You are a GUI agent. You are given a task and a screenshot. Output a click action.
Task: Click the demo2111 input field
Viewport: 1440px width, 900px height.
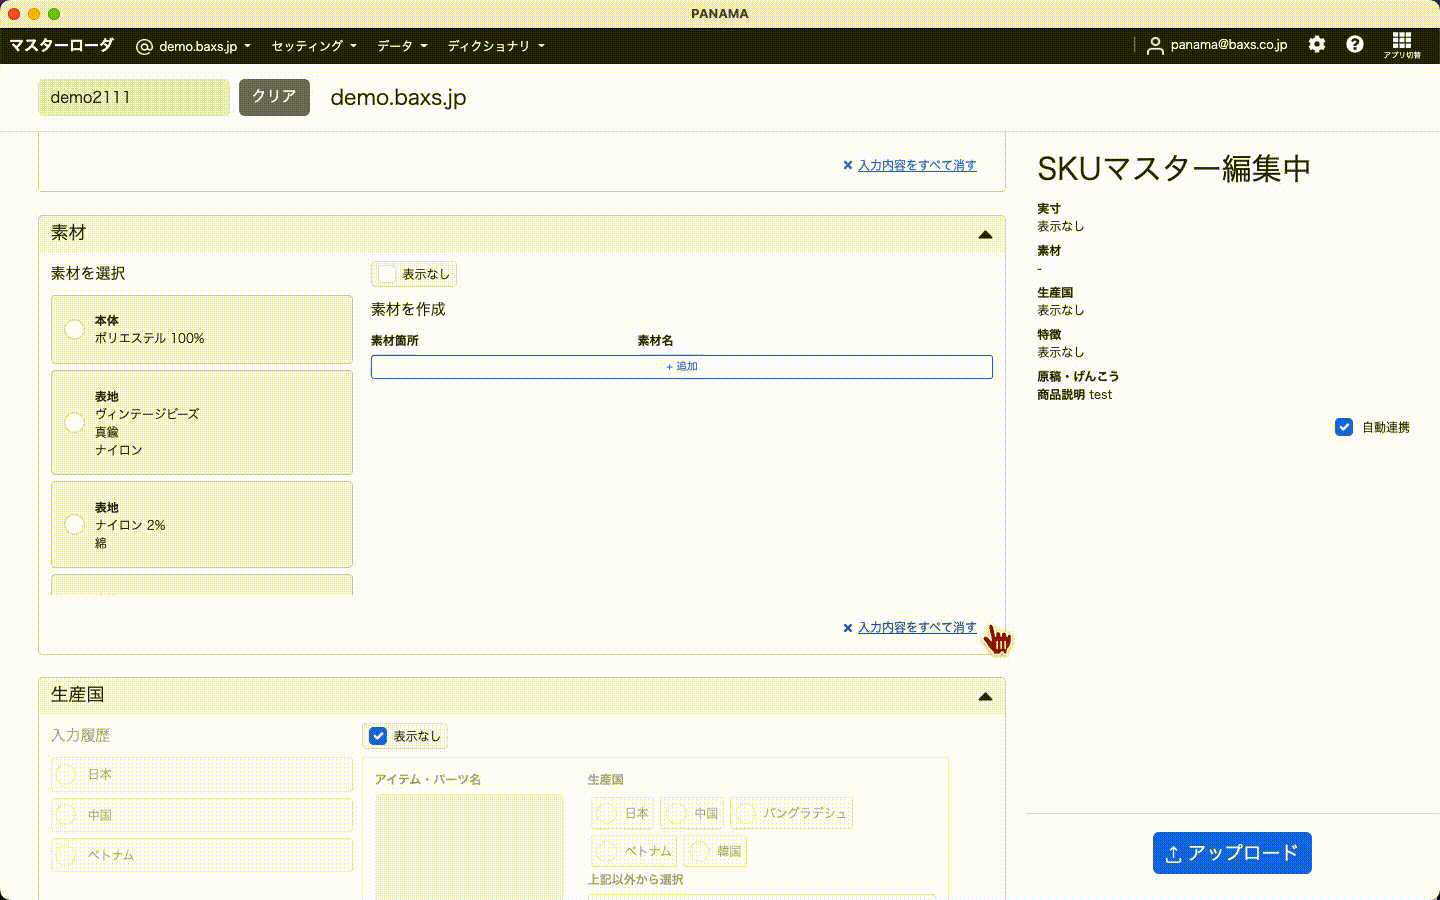coord(134,97)
